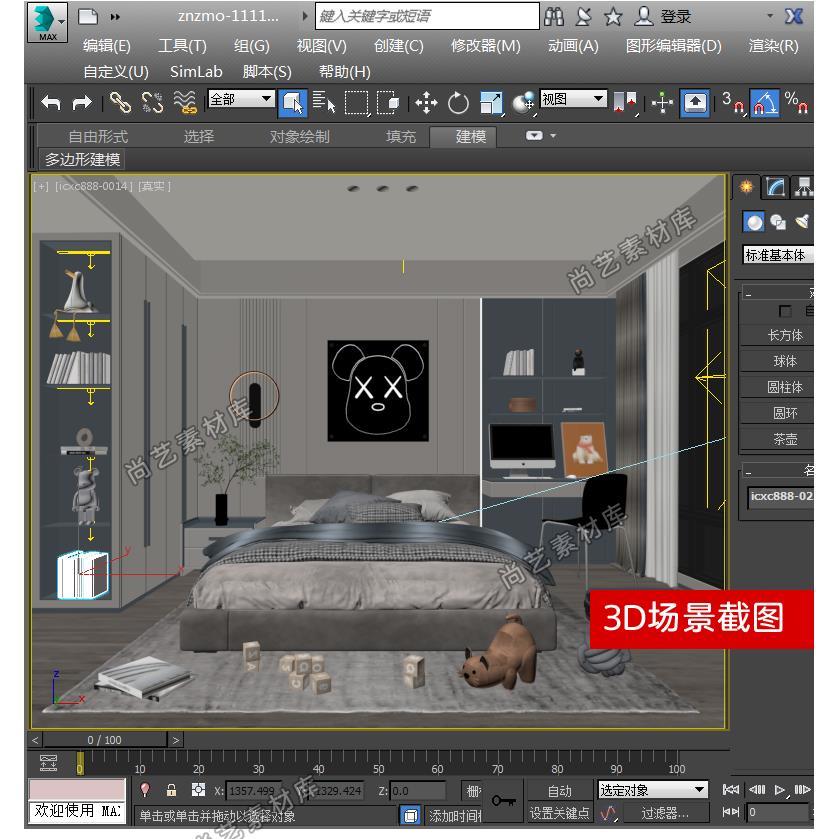Open the Hierarchy command panel tab

(802, 187)
